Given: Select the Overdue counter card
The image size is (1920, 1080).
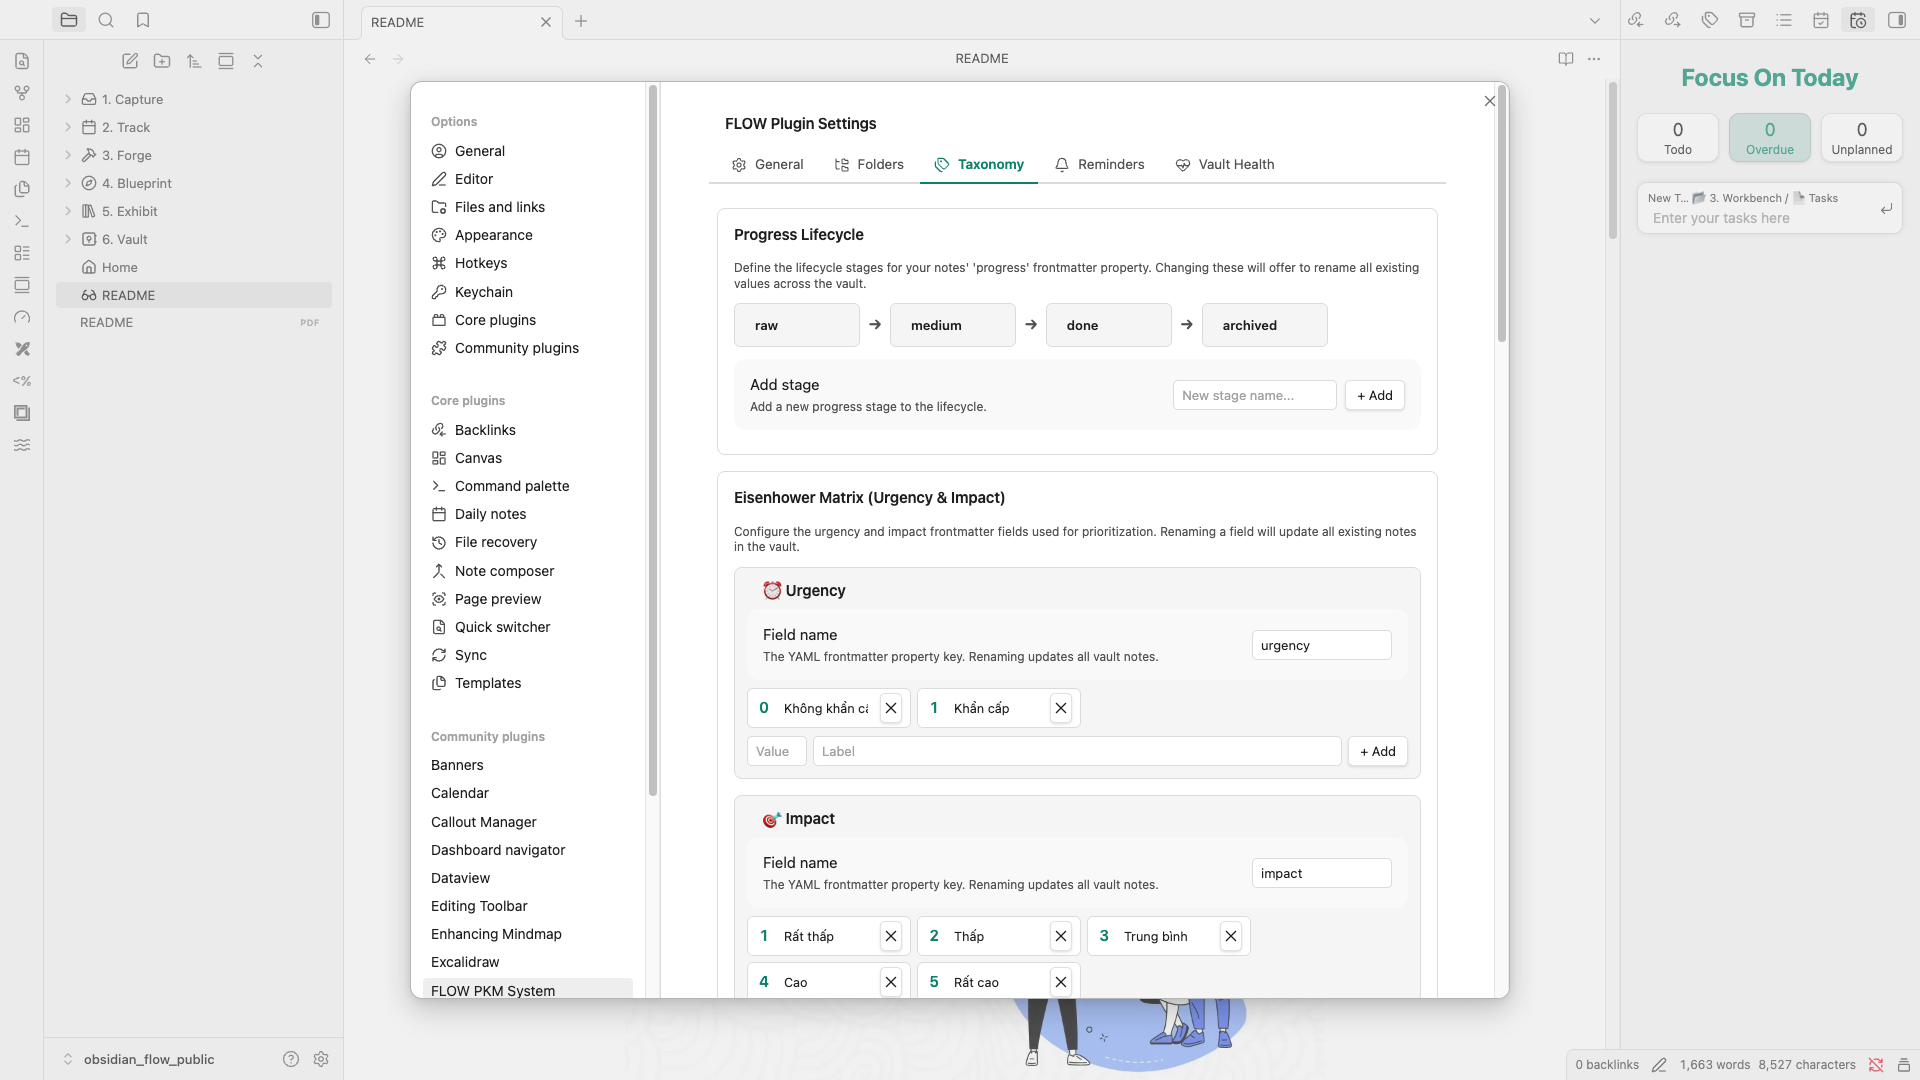Looking at the screenshot, I should 1769,138.
